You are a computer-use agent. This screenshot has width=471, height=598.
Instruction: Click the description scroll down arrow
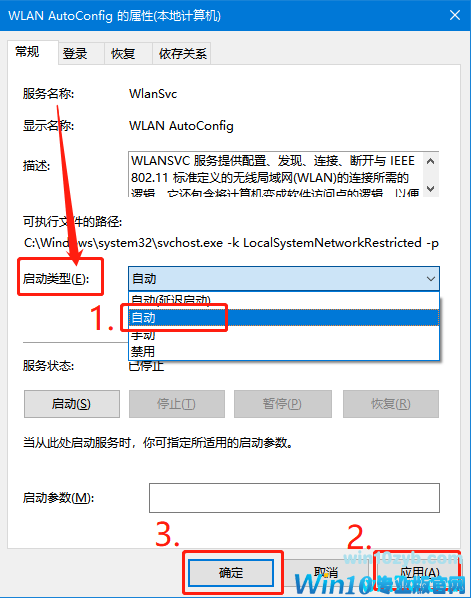431,188
